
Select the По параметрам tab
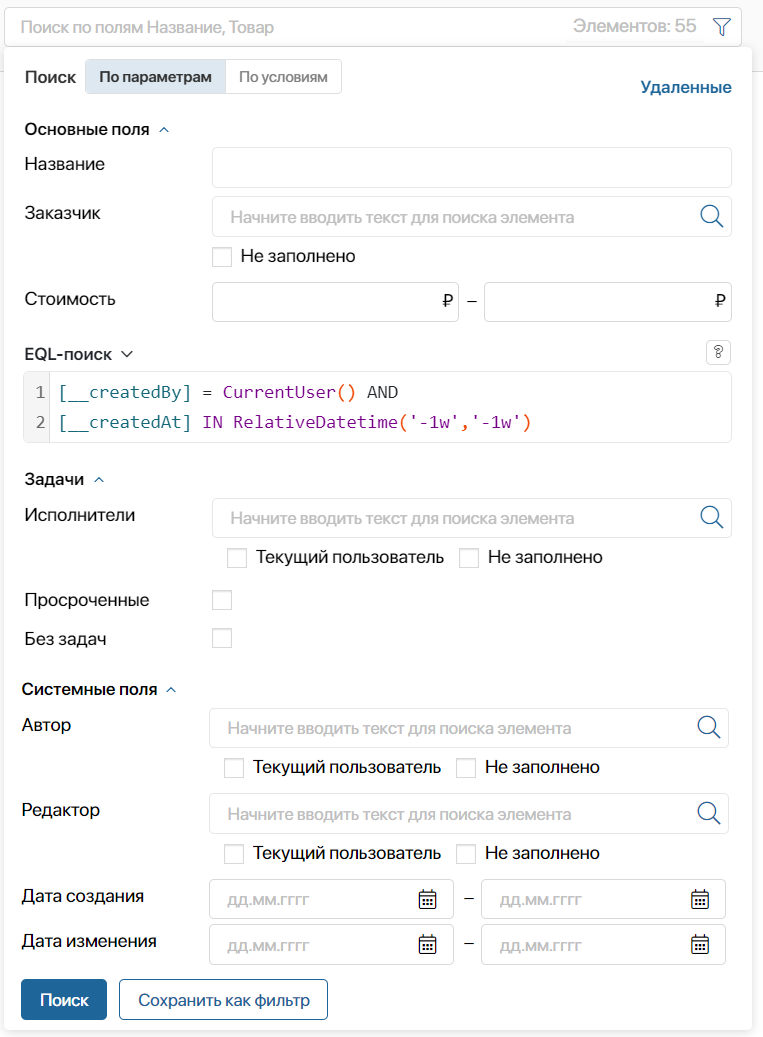coord(155,77)
